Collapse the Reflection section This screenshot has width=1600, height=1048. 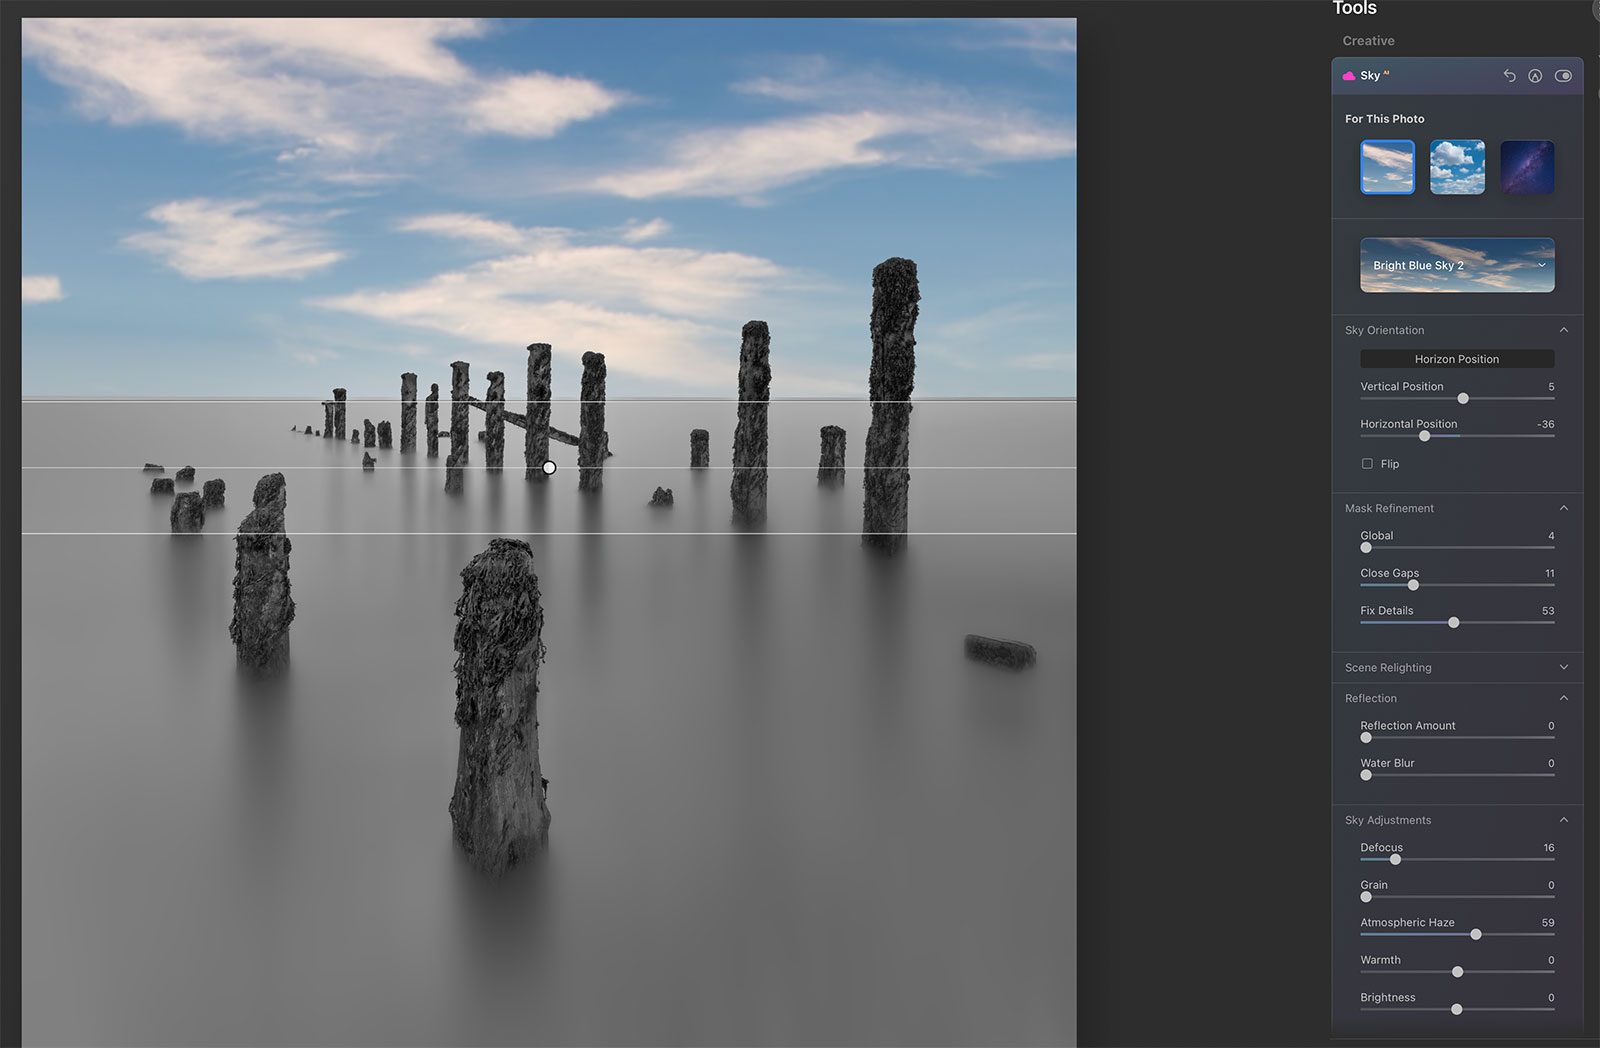[x=1564, y=698]
